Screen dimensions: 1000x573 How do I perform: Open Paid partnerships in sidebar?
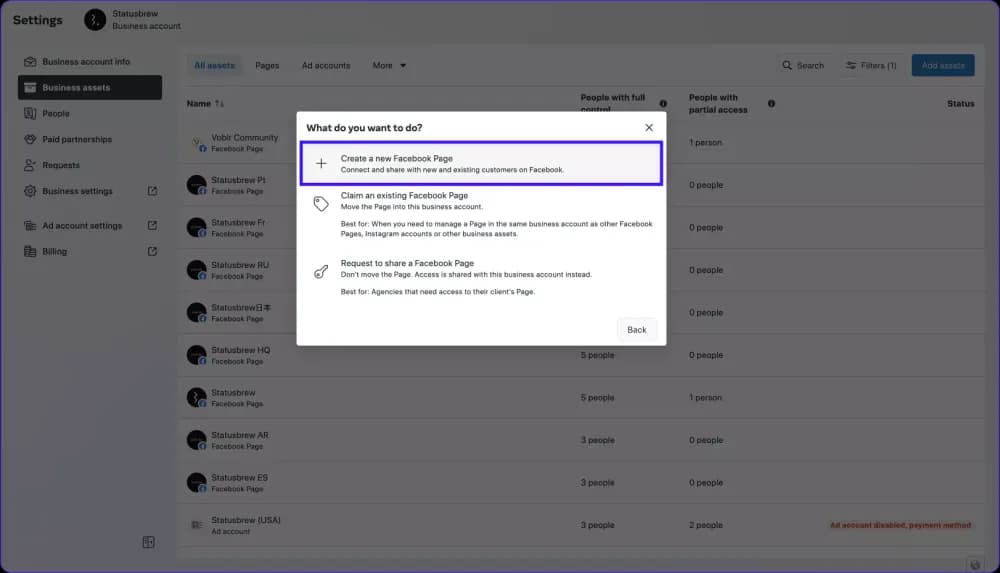tap(77, 140)
